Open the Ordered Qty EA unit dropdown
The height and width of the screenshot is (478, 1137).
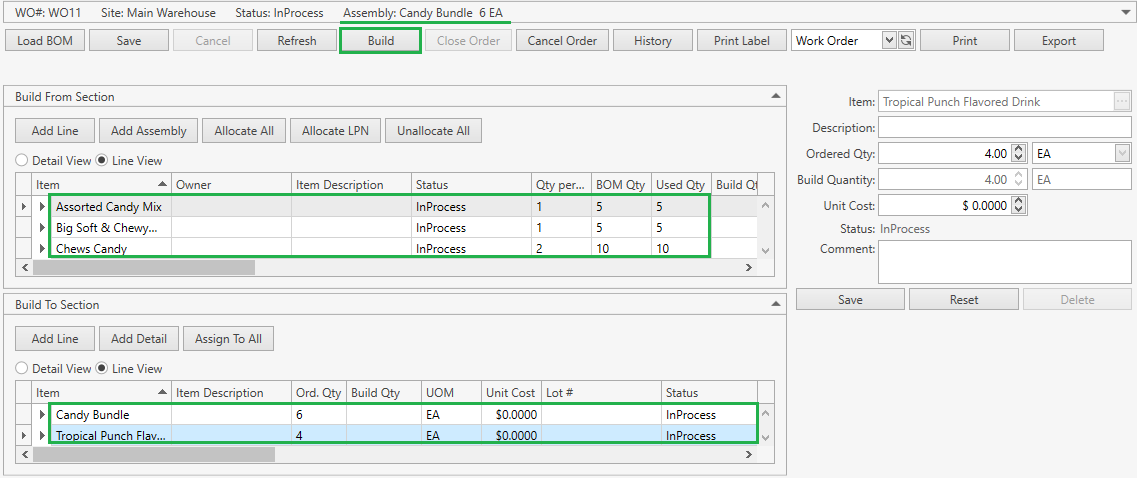coord(1122,154)
